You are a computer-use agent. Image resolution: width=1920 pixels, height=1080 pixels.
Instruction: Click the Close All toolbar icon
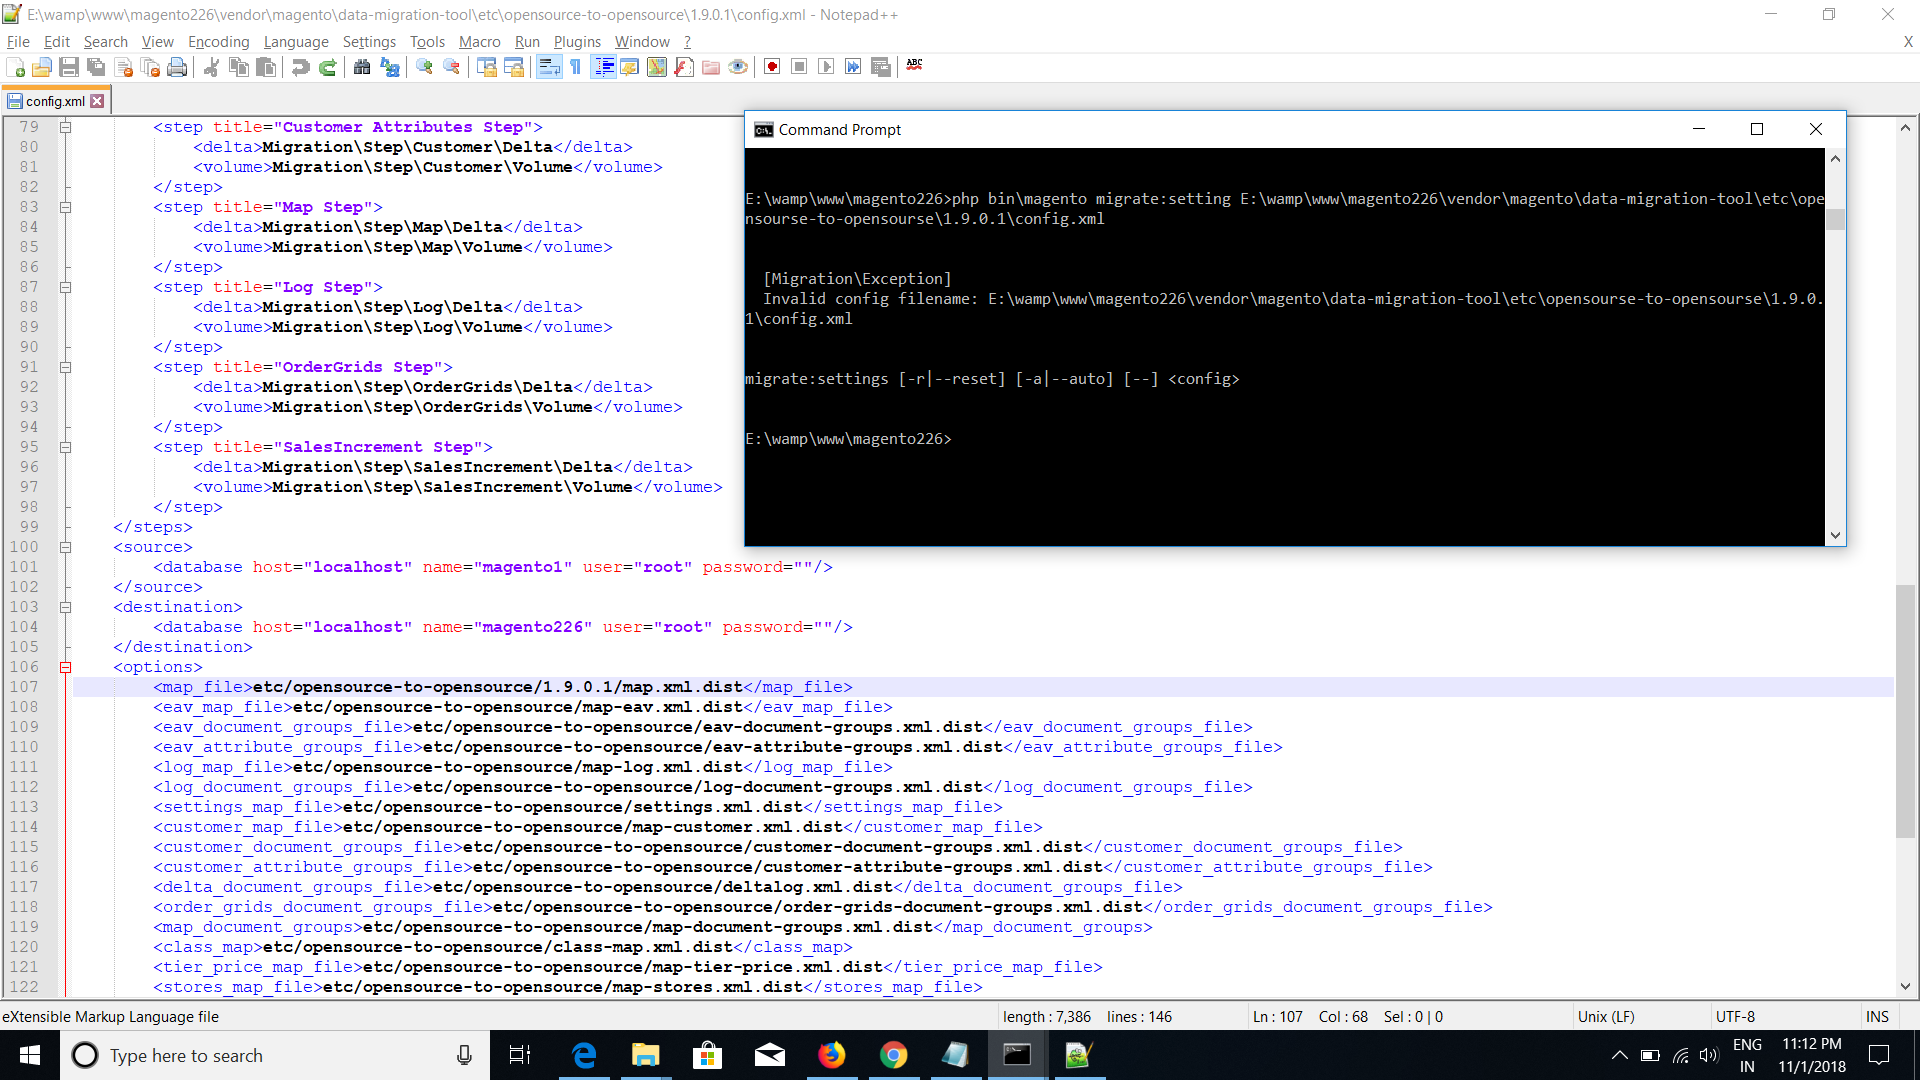click(151, 67)
